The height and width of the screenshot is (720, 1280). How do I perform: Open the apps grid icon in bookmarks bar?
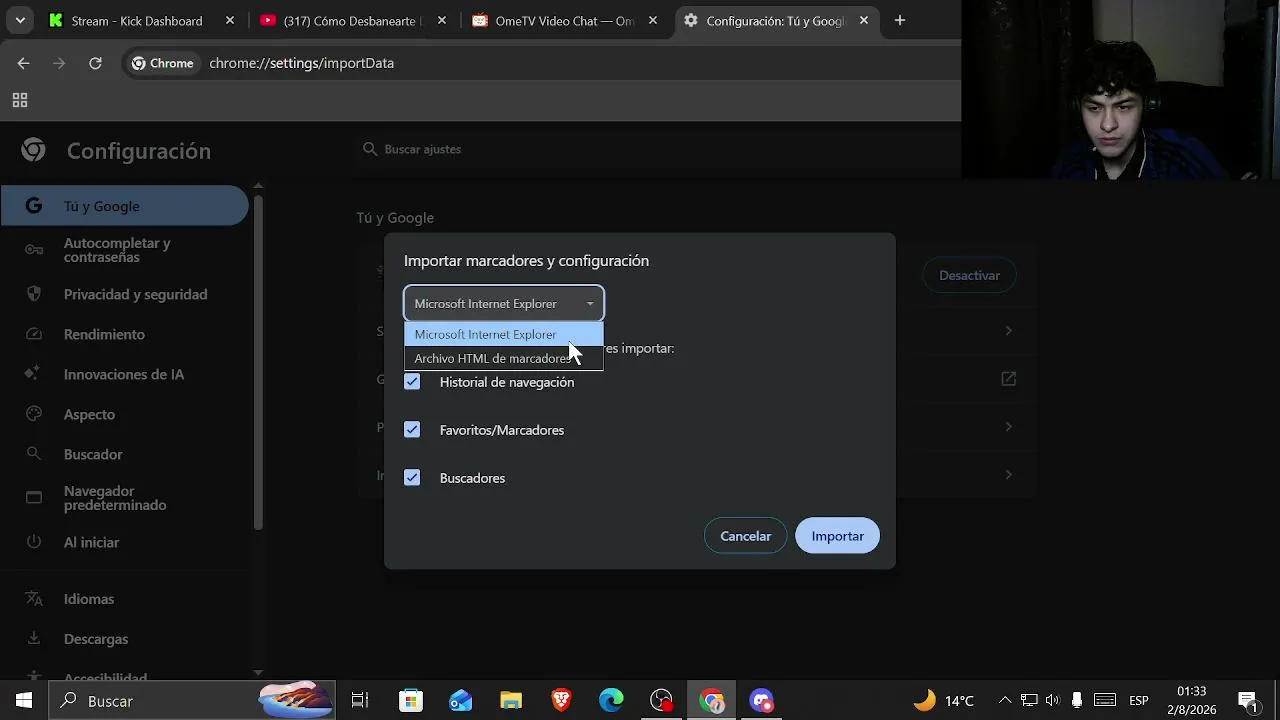coord(19,100)
